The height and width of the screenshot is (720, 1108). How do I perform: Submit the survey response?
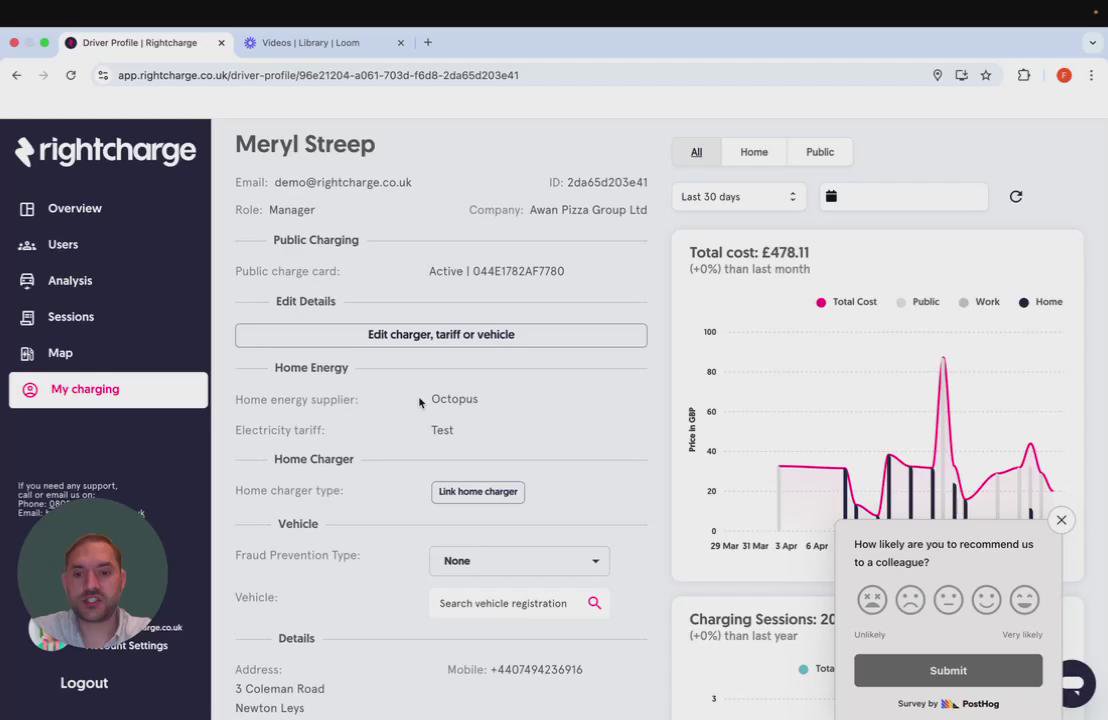point(948,671)
